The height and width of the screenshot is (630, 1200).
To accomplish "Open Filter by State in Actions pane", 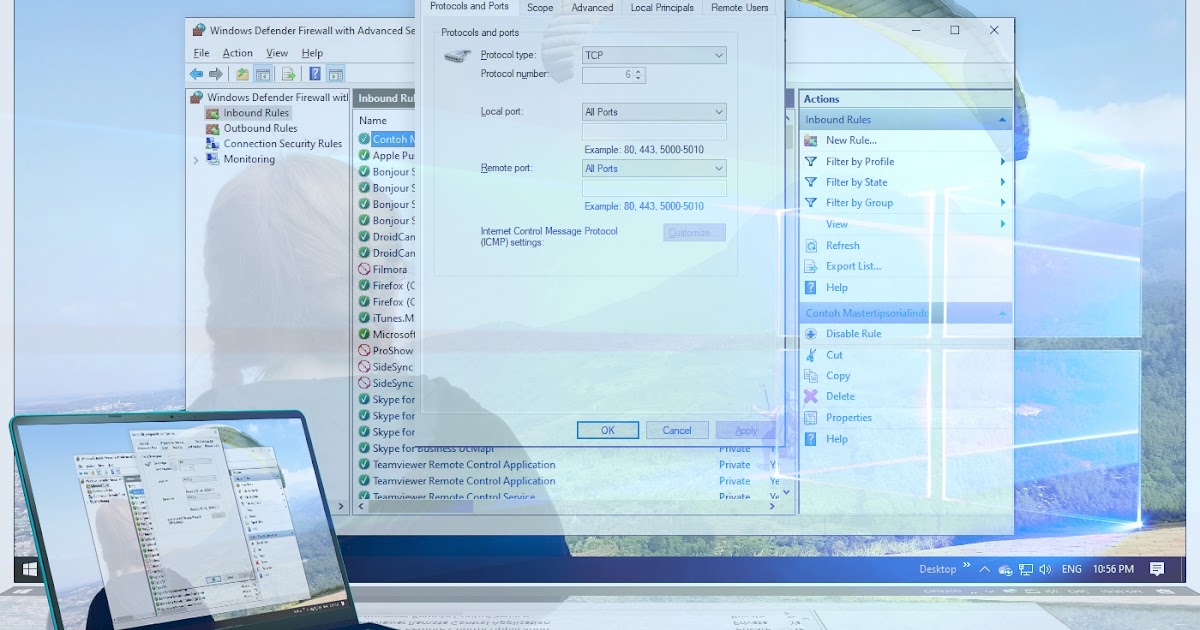I will click(856, 182).
